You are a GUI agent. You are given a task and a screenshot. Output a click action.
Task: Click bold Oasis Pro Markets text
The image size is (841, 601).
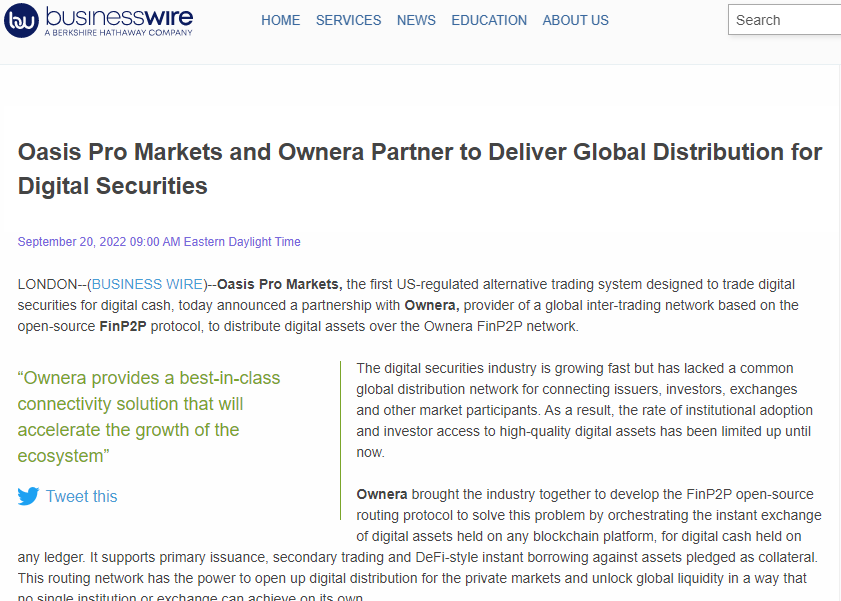(279, 284)
